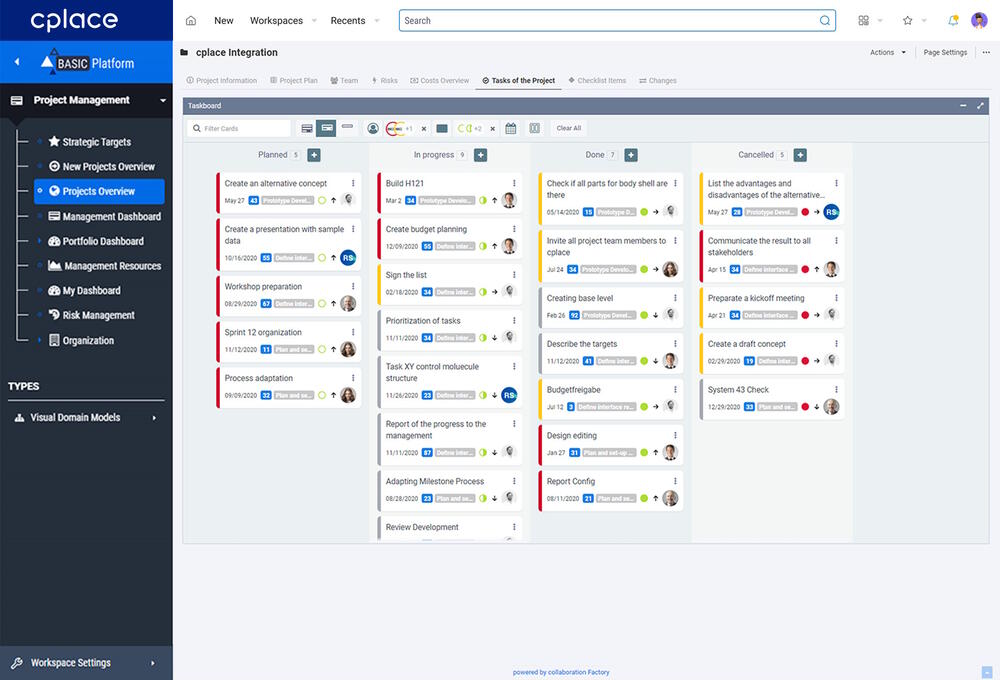Select the medium card view toggle

coord(326,128)
